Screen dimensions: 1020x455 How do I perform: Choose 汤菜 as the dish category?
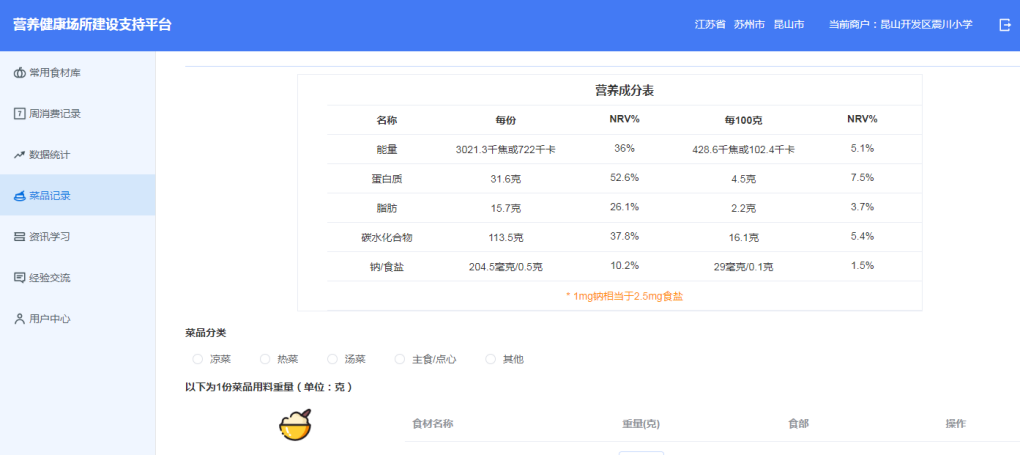333,359
